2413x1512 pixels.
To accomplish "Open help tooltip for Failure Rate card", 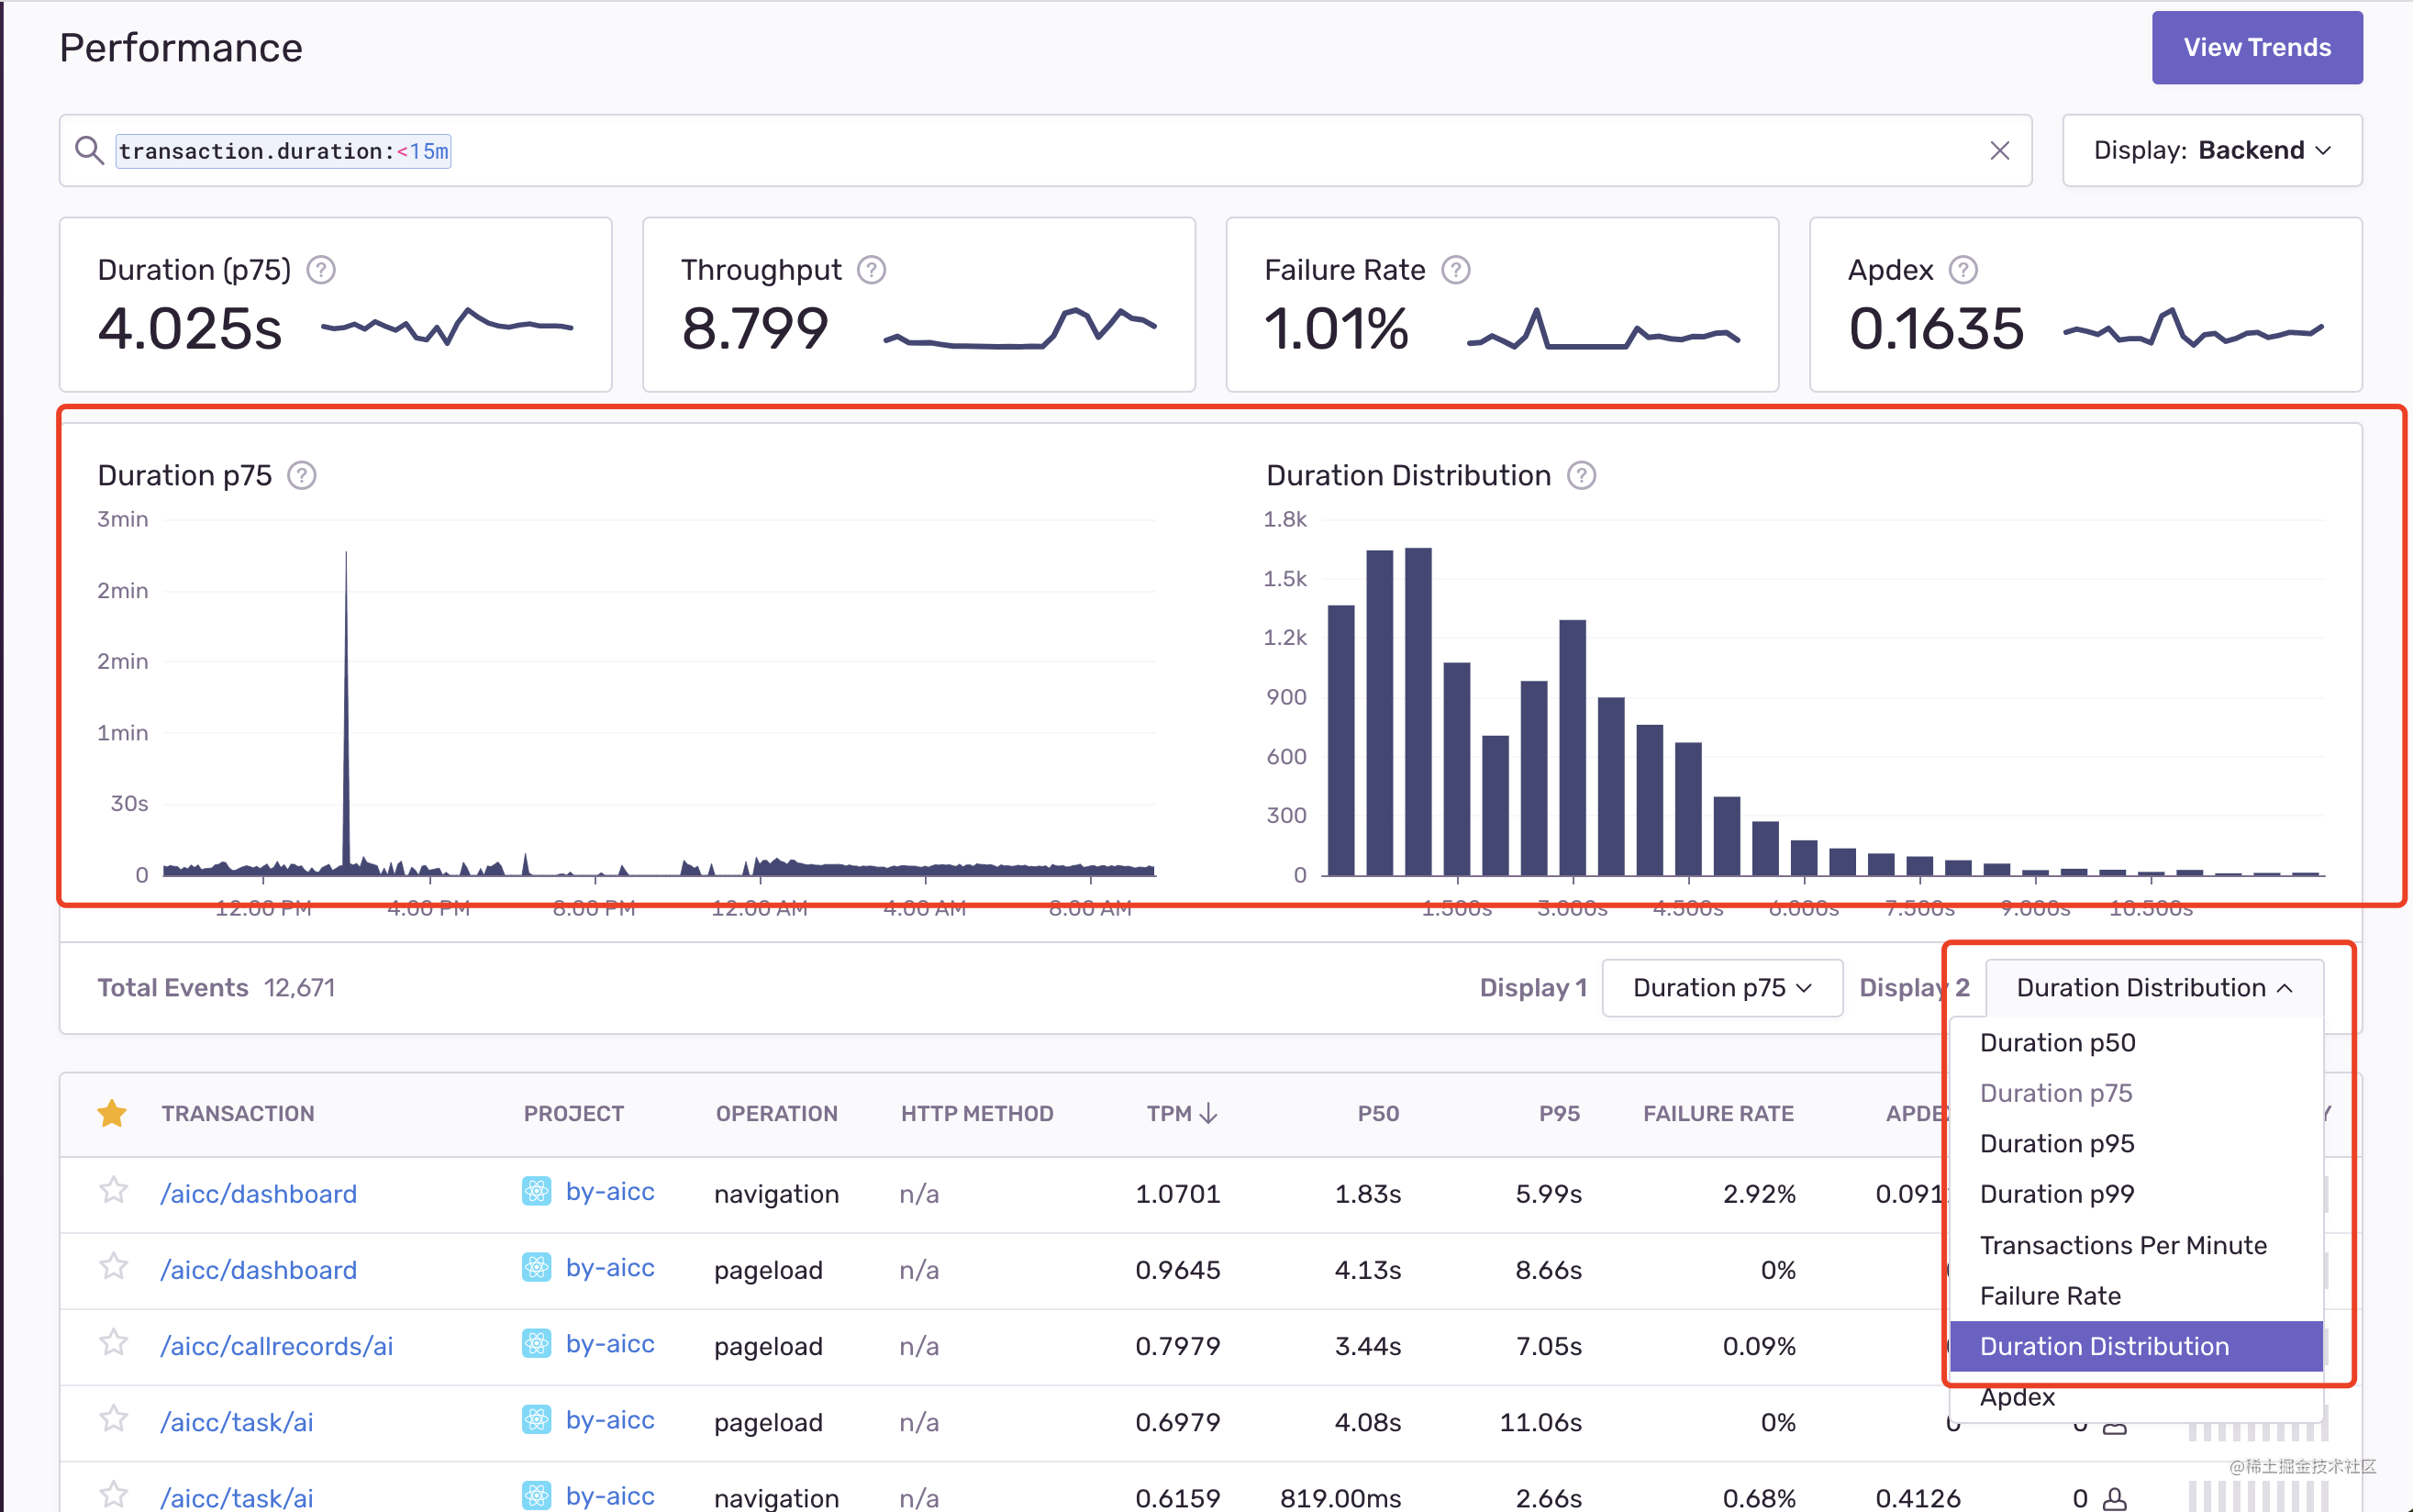I will (1456, 270).
